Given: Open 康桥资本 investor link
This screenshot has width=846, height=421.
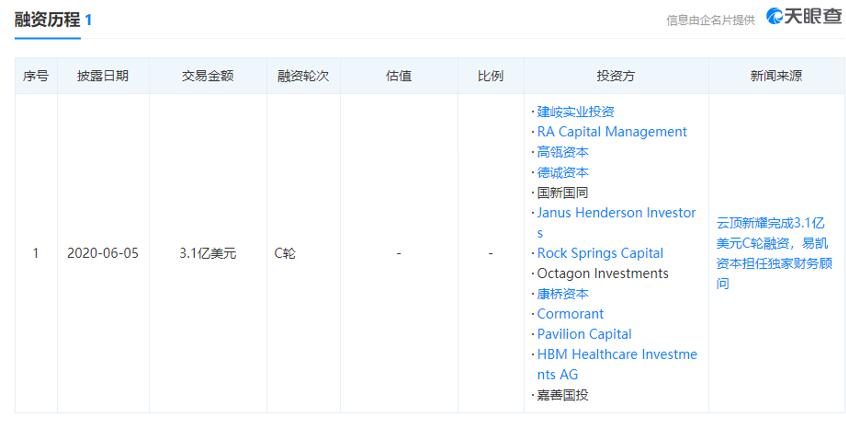Looking at the screenshot, I should (x=563, y=294).
